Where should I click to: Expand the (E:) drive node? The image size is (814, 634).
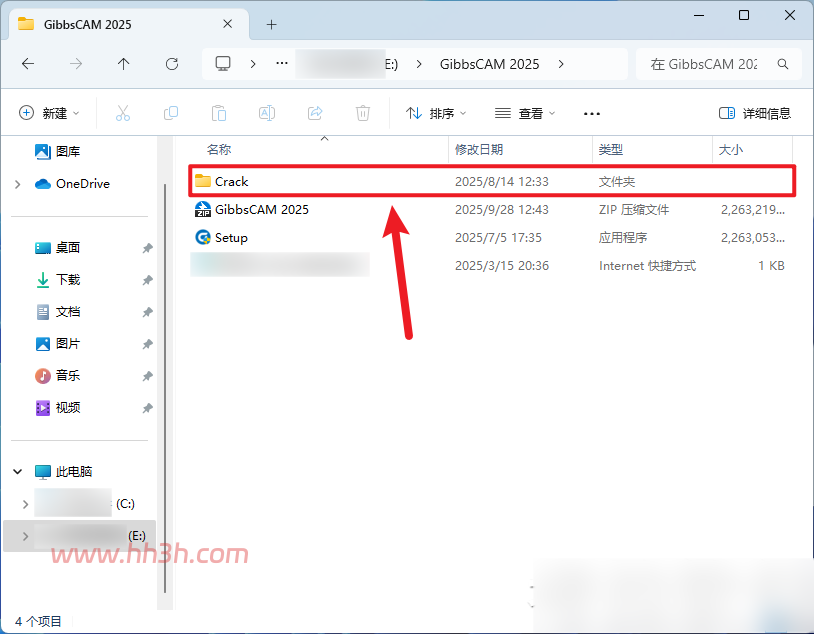pyautogui.click(x=25, y=536)
